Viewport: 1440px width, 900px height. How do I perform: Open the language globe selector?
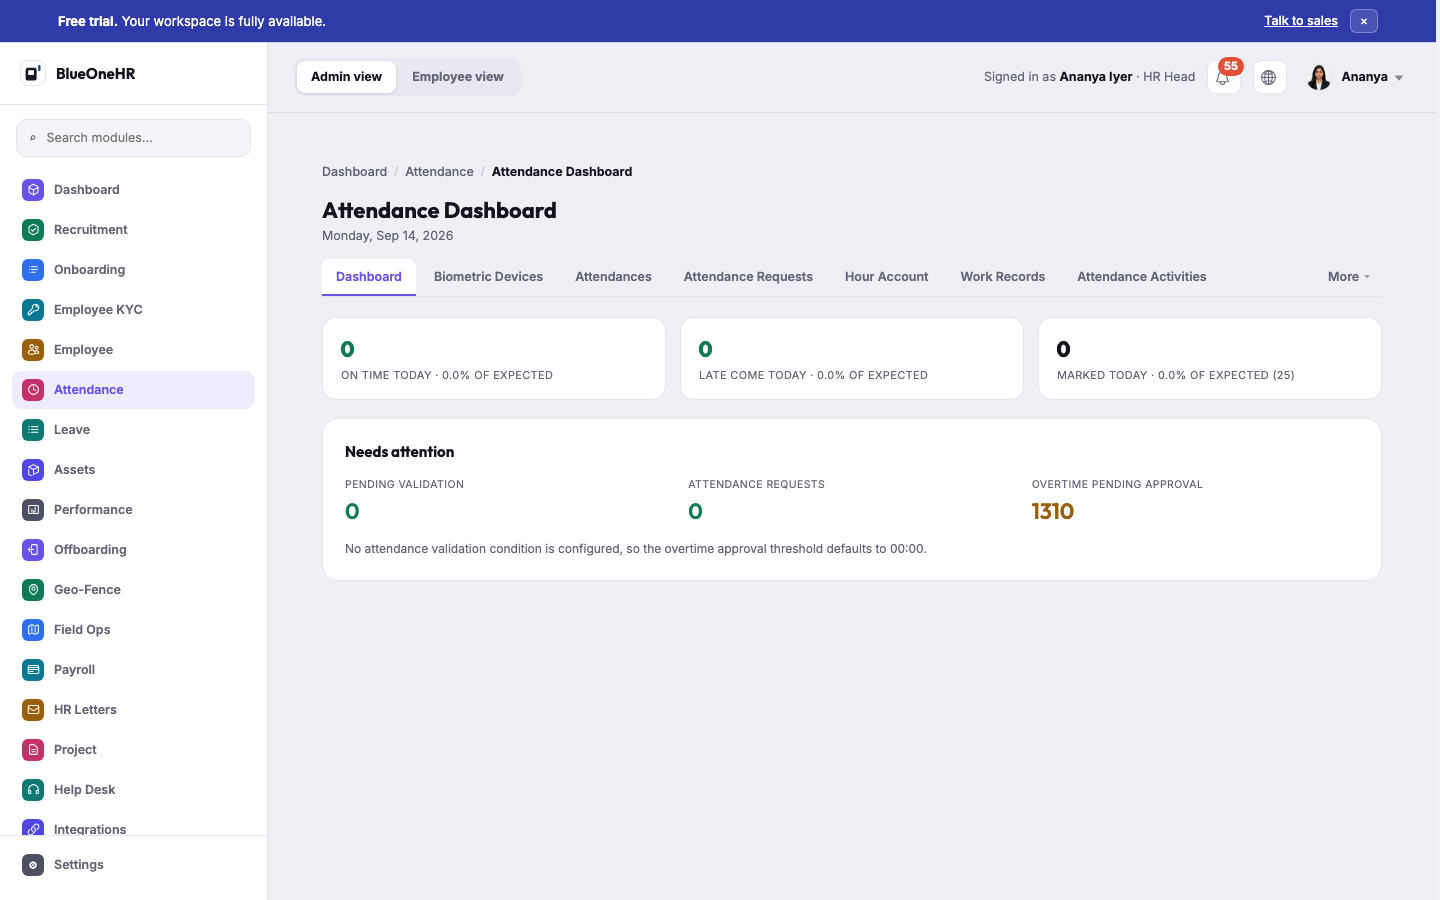click(1269, 77)
